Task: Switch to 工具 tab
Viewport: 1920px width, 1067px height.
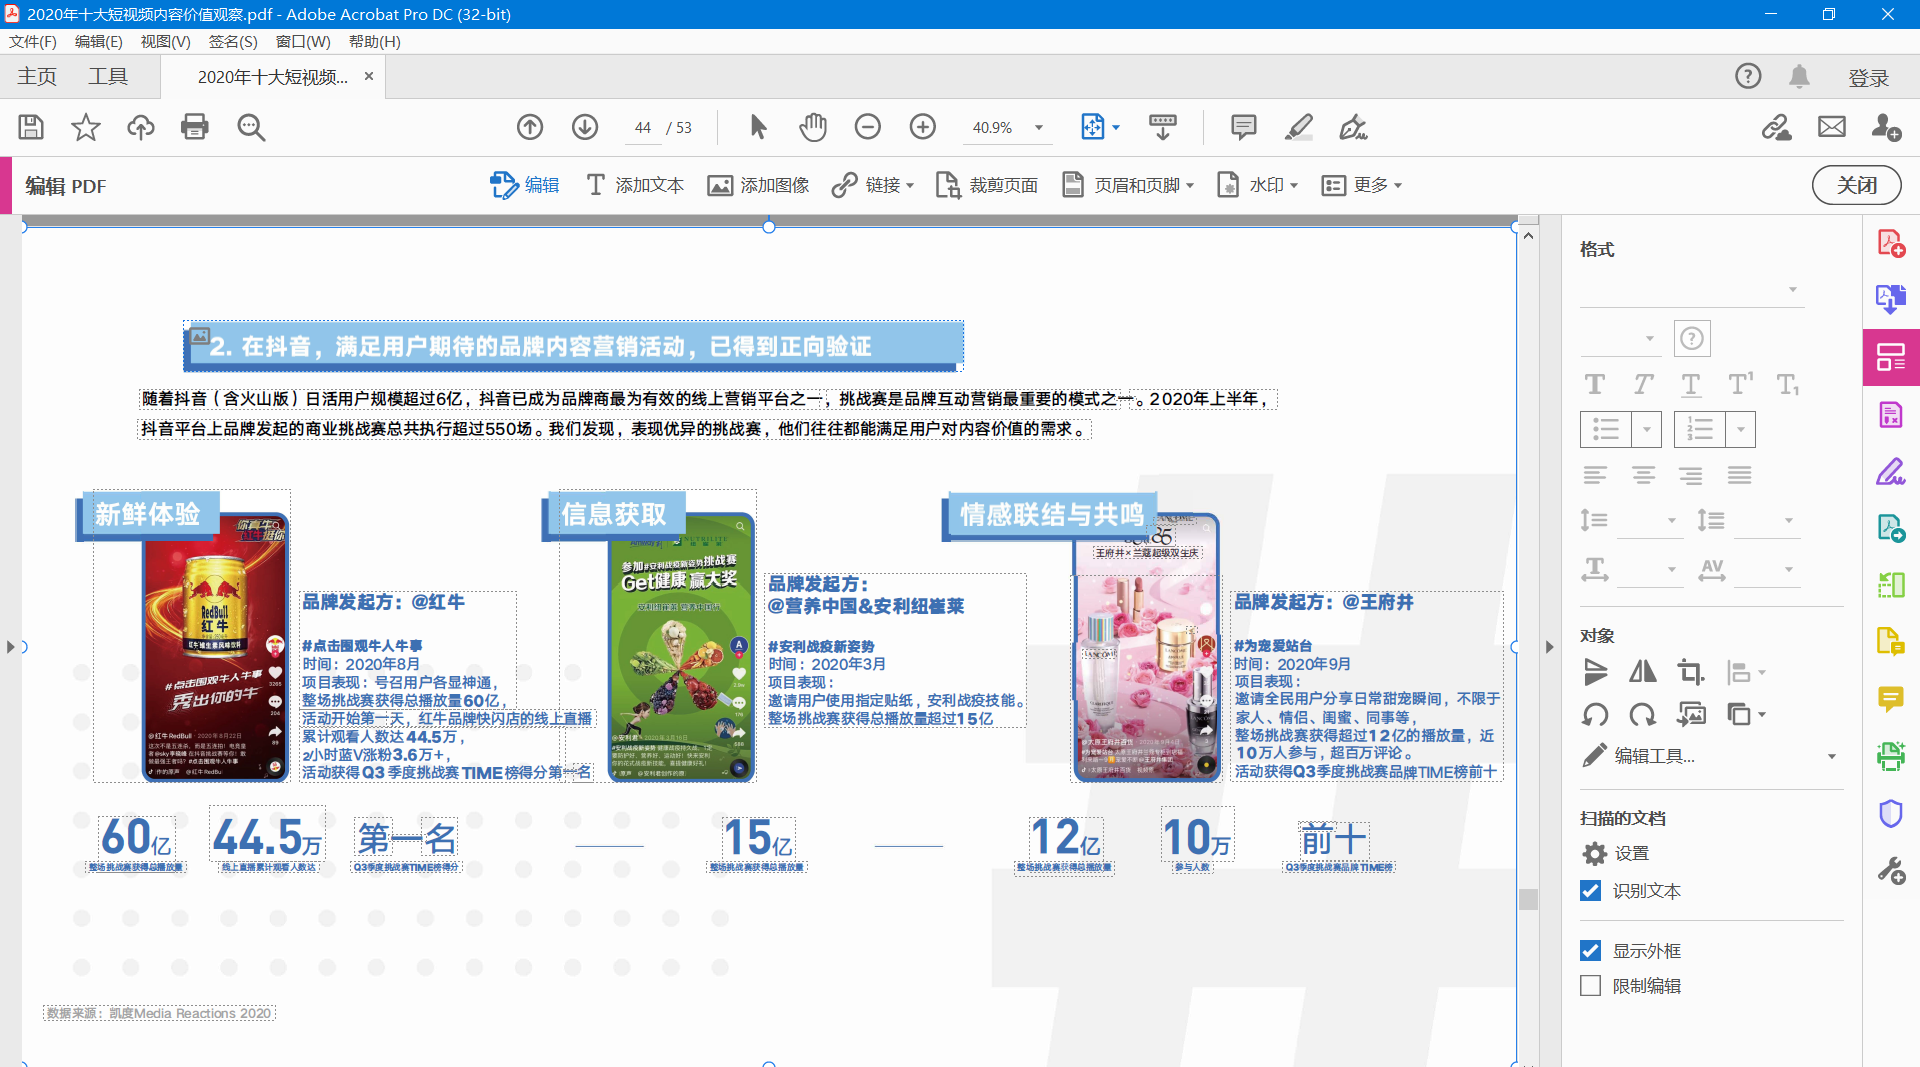Action: [108, 76]
